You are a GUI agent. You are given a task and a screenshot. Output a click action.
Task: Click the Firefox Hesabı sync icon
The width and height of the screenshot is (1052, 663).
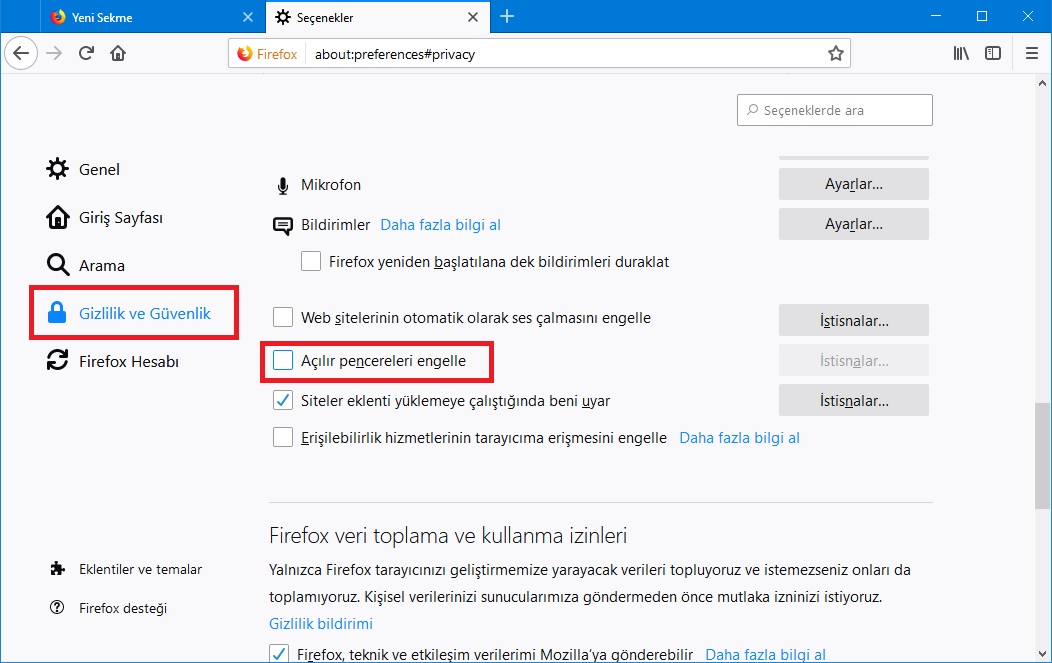tap(58, 361)
